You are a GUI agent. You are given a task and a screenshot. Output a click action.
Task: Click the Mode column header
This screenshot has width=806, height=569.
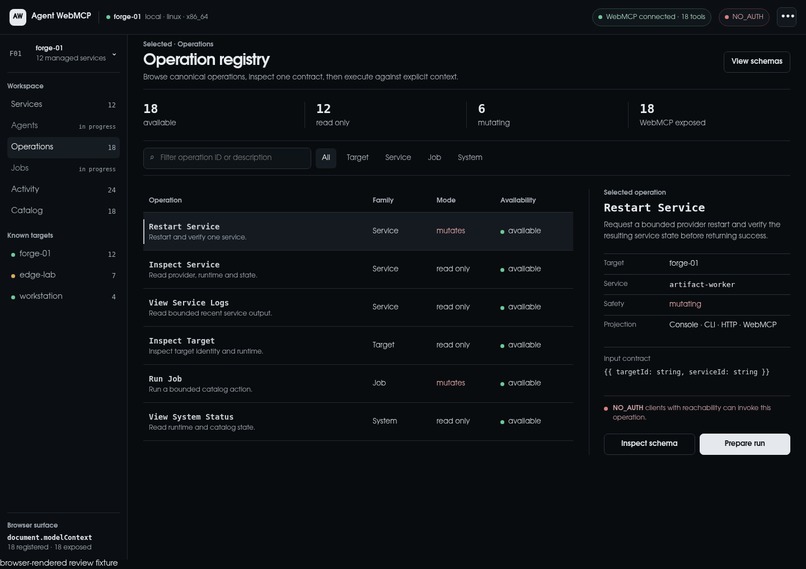pos(446,200)
